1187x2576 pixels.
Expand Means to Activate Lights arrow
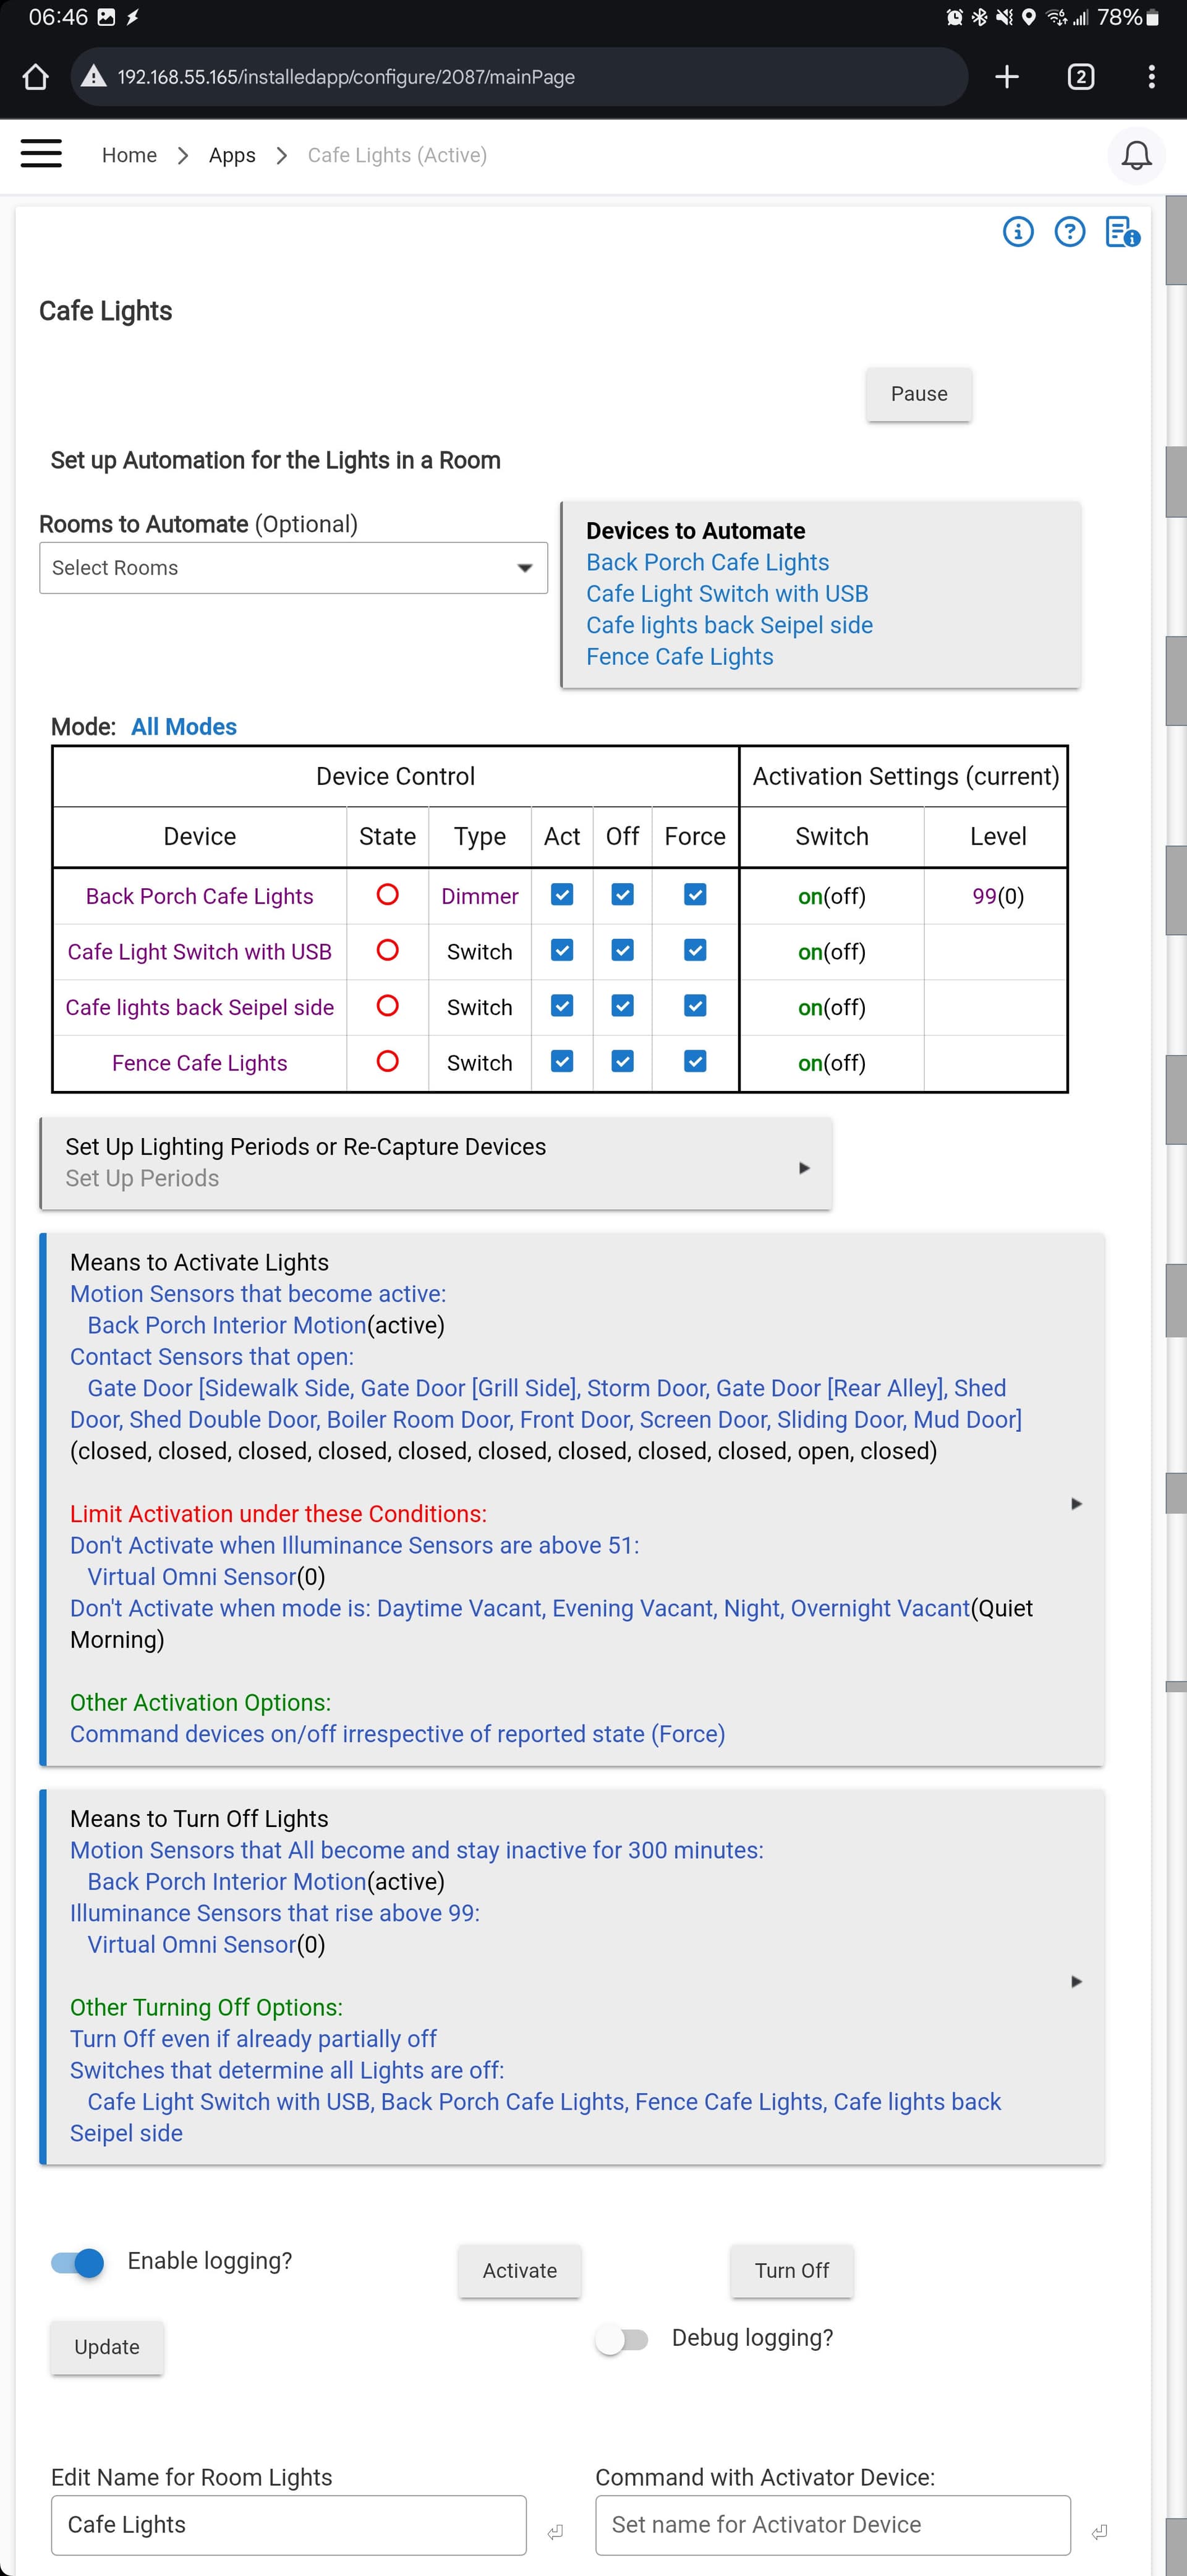[1076, 1504]
